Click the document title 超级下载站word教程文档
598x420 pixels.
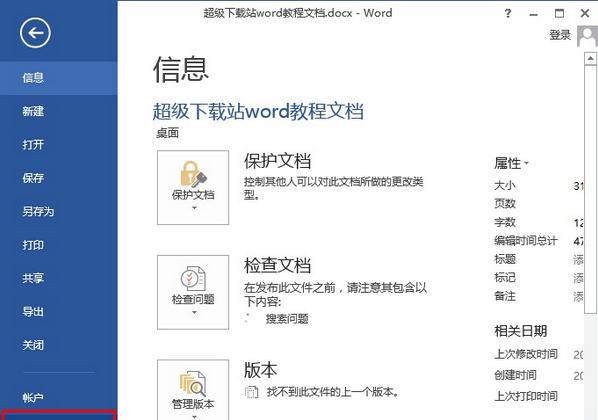coord(258,111)
